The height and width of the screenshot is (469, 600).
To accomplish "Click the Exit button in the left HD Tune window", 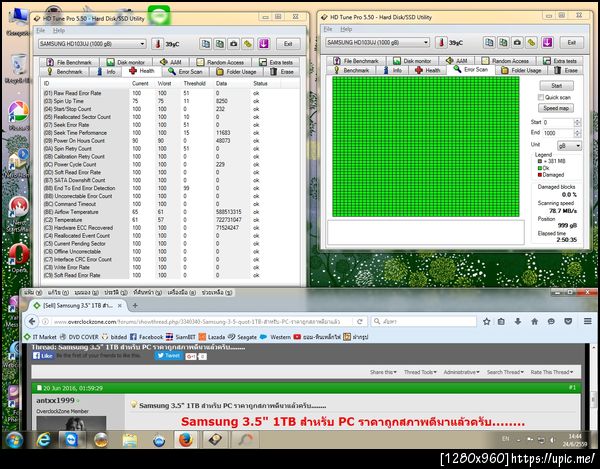I will tap(288, 44).
